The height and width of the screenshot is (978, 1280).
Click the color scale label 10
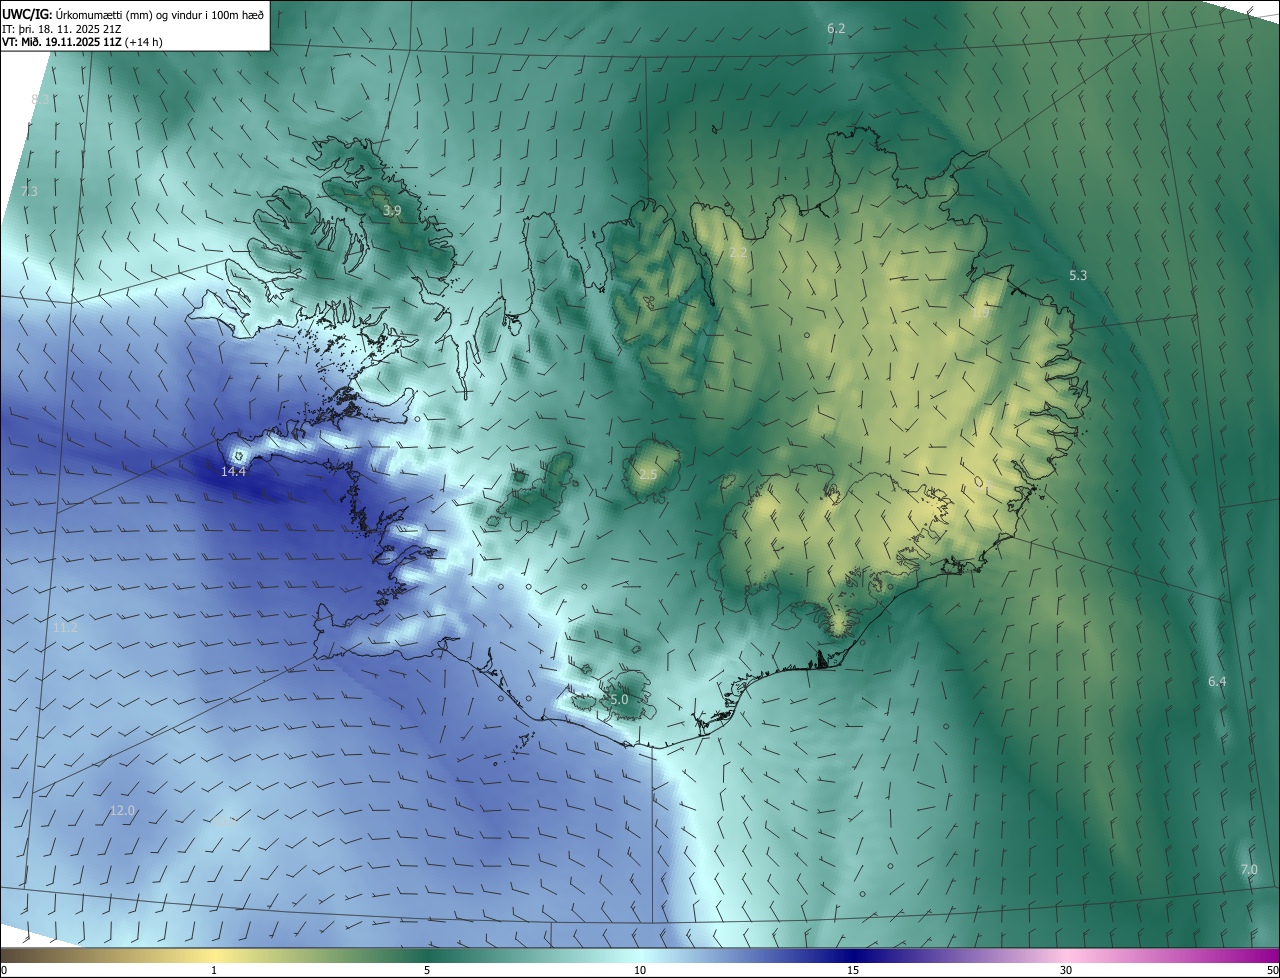coord(640,970)
